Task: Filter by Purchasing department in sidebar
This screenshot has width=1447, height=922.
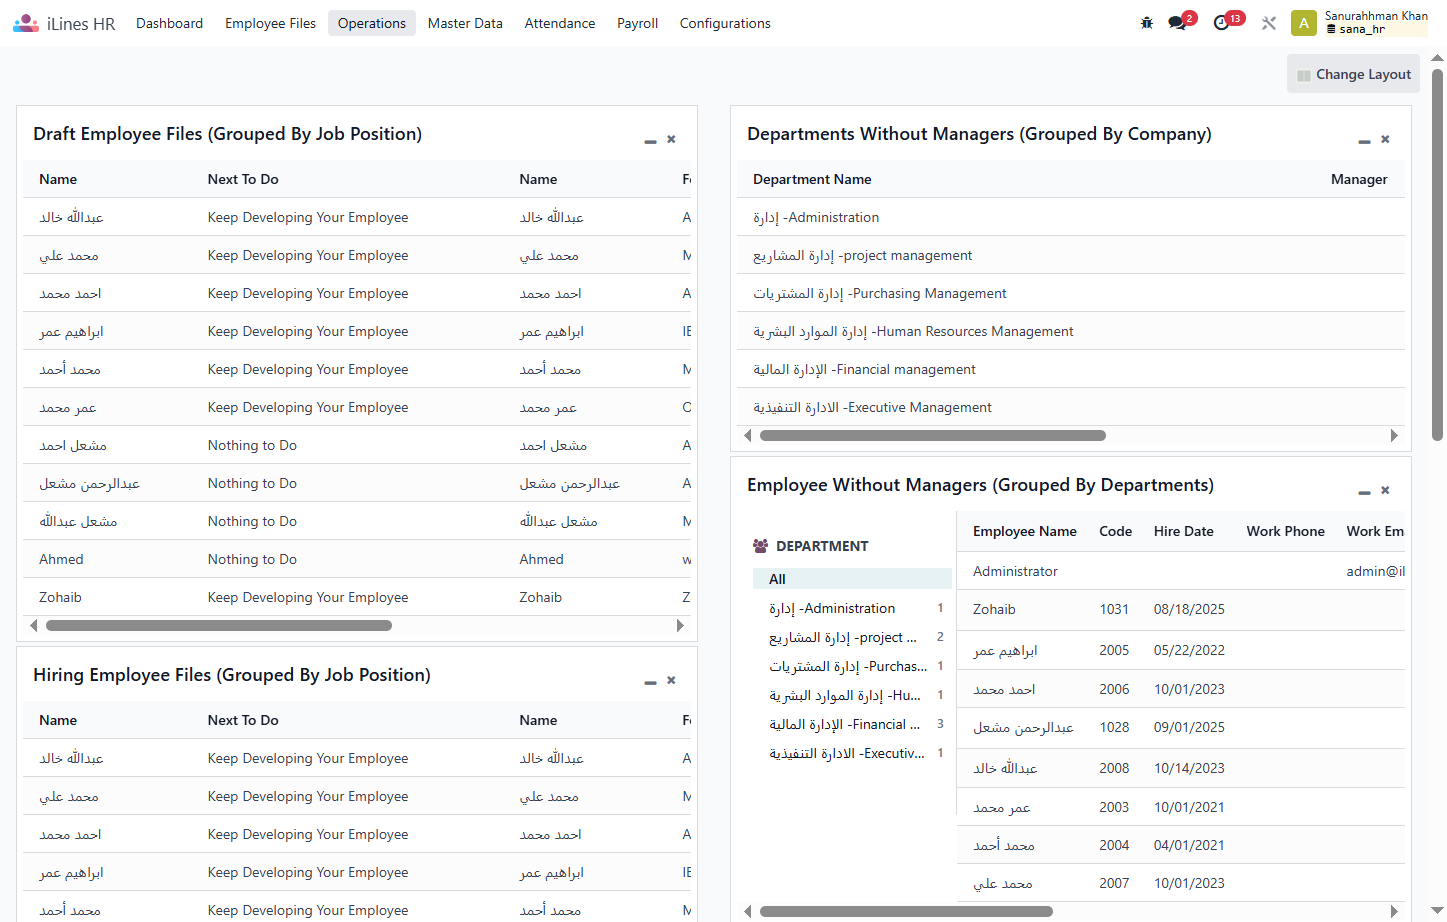Action: [x=852, y=666]
